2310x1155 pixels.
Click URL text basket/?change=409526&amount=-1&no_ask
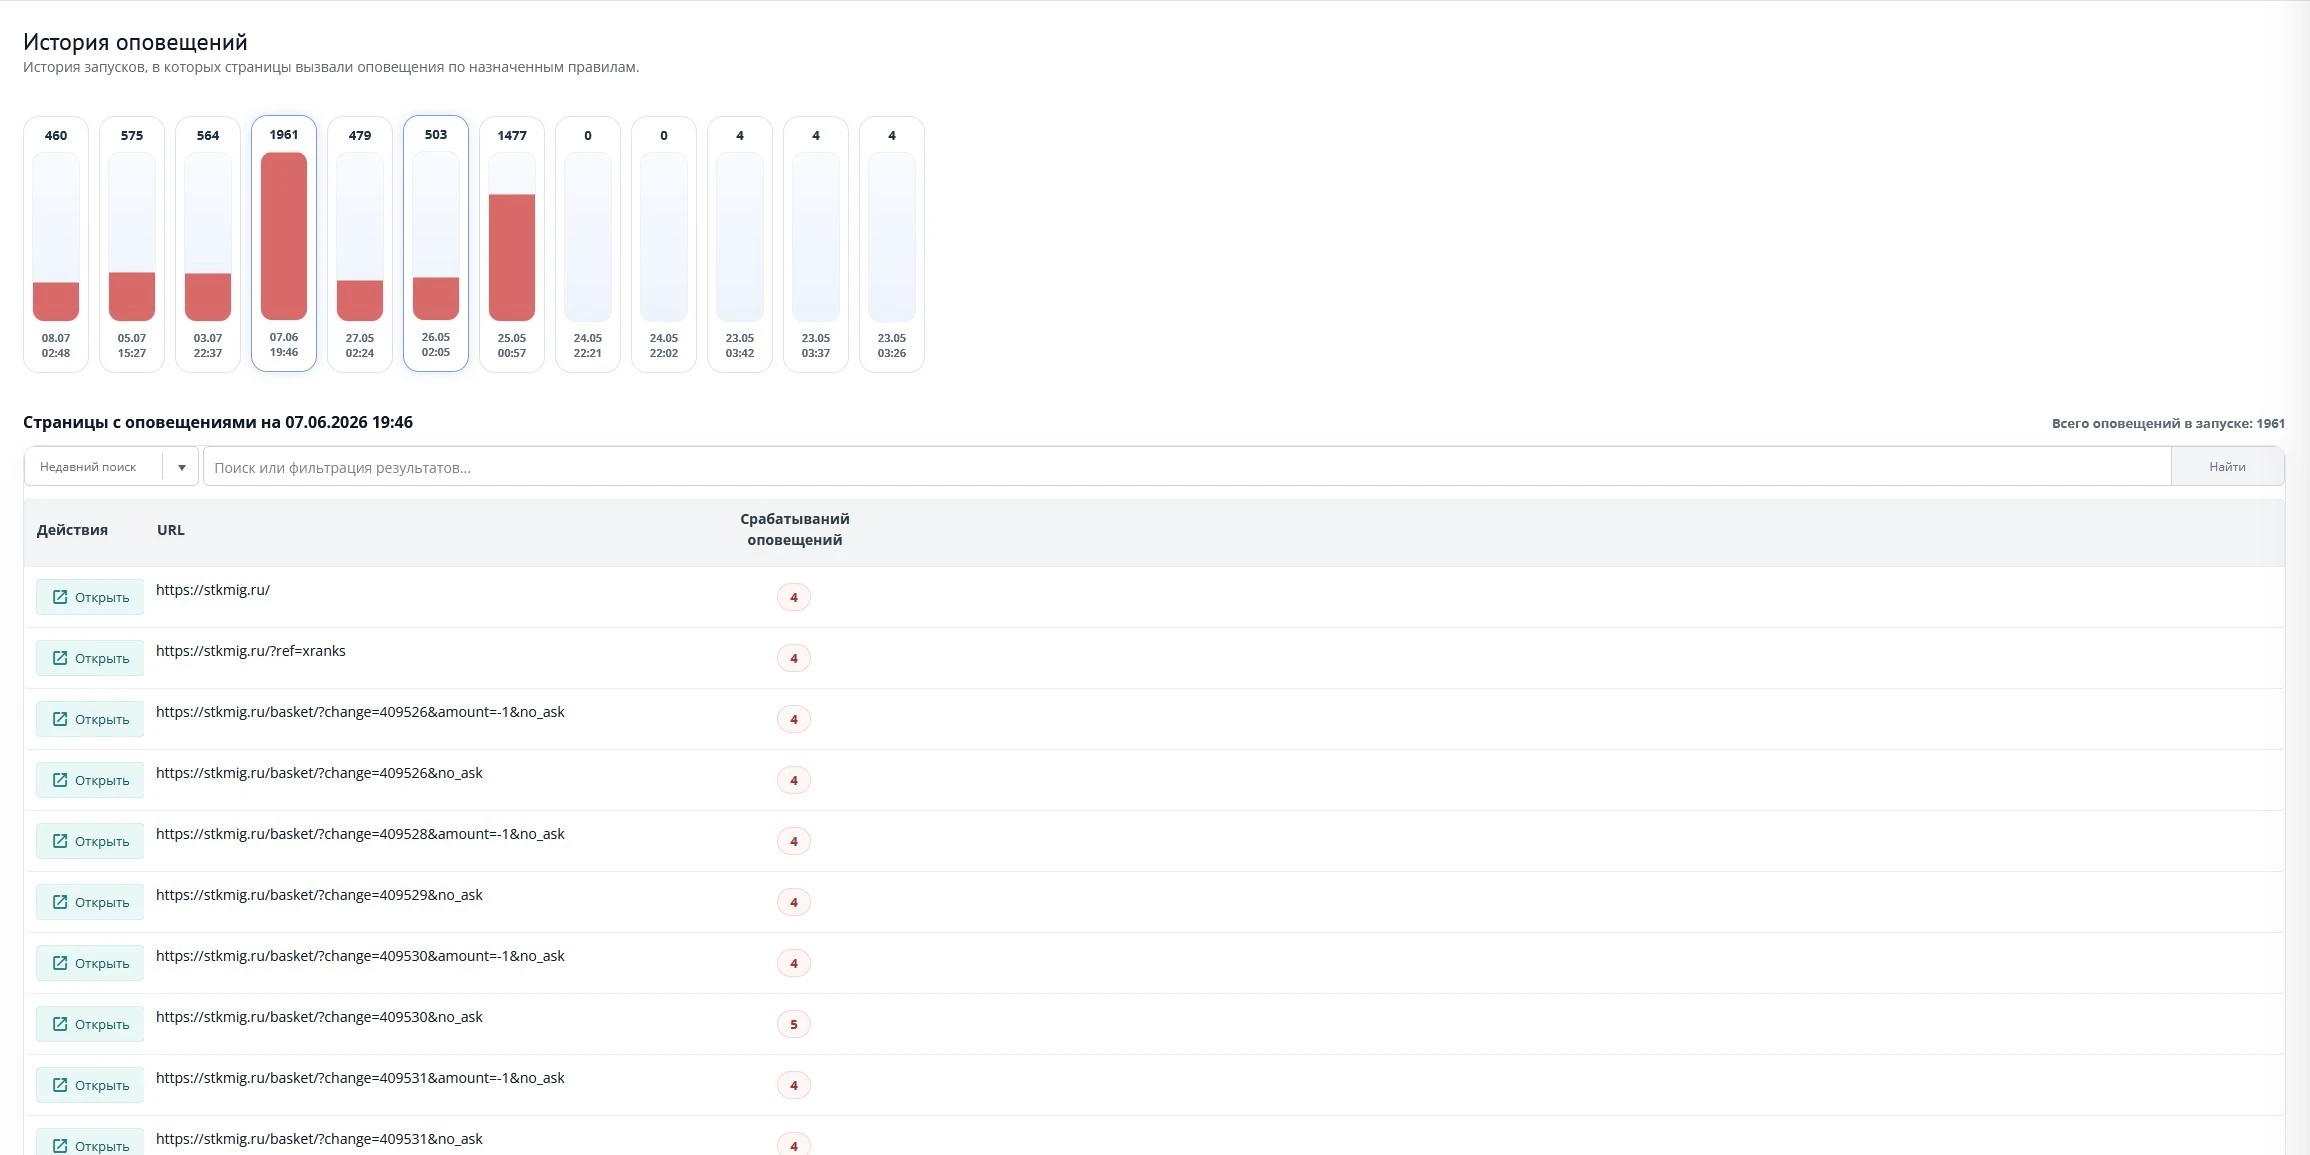pos(360,712)
